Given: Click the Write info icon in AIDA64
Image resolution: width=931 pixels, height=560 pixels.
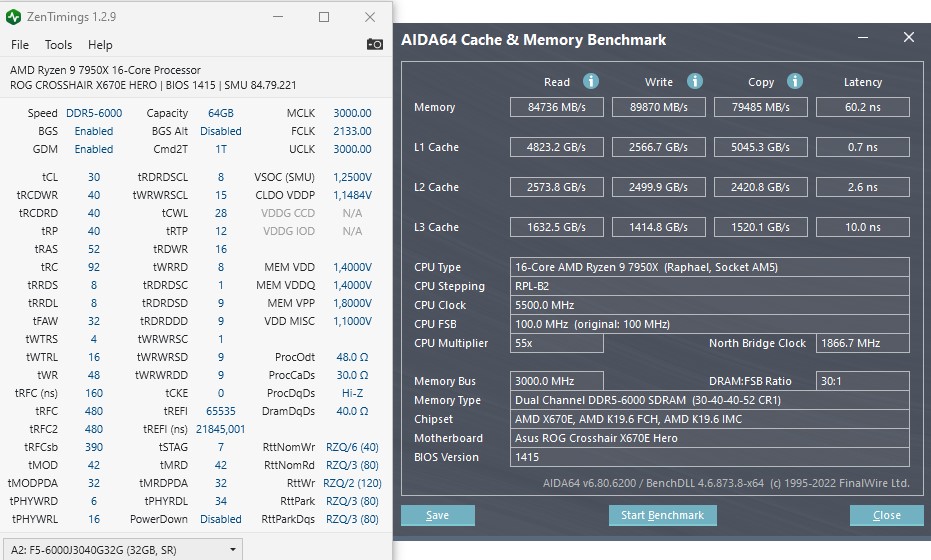Looking at the screenshot, I should (695, 81).
